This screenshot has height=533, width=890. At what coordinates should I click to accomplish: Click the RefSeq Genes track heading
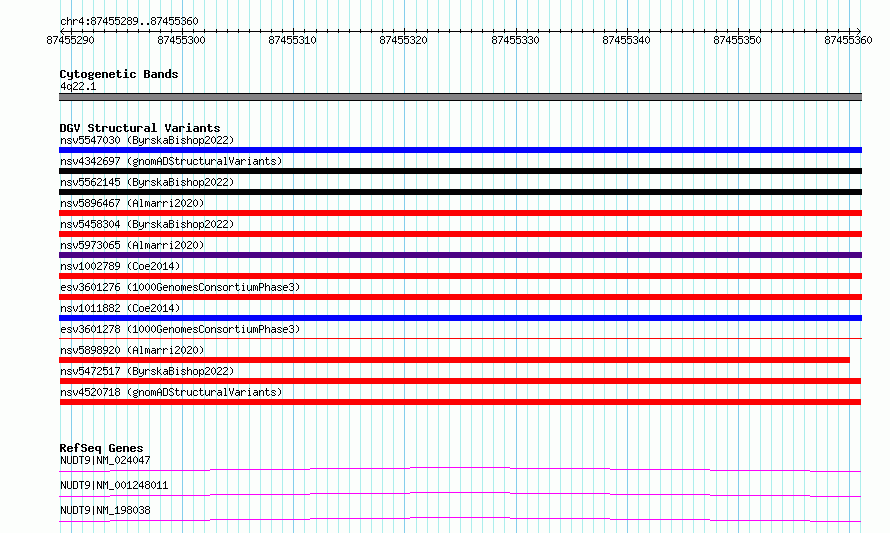101,448
